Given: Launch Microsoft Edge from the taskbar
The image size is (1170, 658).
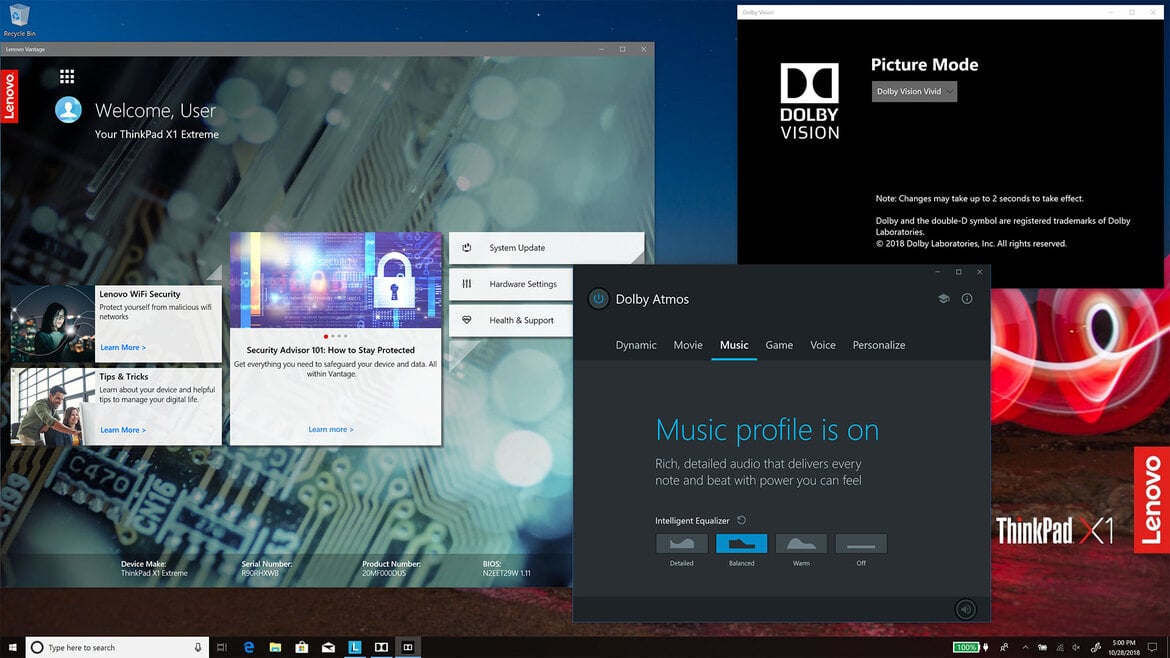Looking at the screenshot, I should coord(248,647).
